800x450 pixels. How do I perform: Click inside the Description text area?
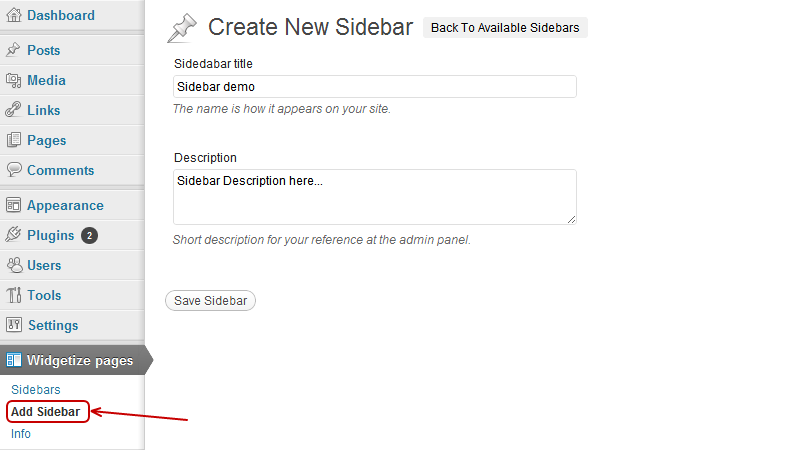[374, 197]
